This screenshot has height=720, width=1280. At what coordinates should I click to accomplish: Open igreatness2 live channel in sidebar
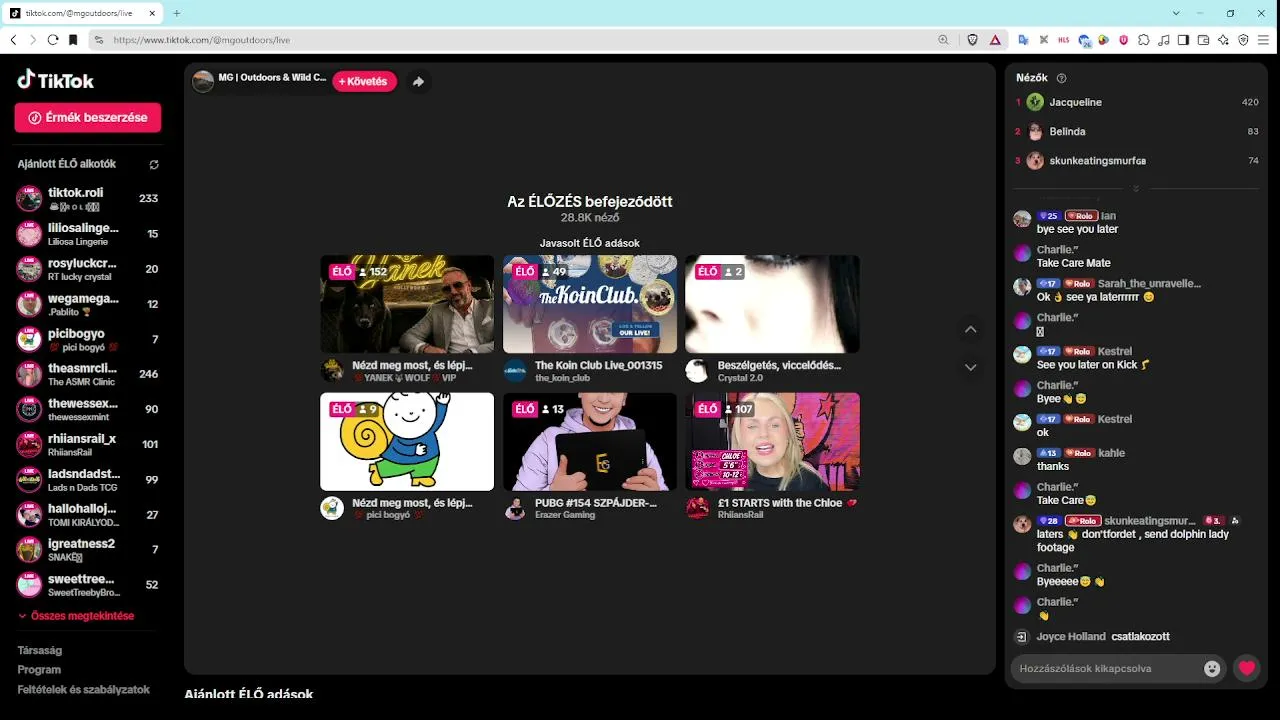click(88, 549)
